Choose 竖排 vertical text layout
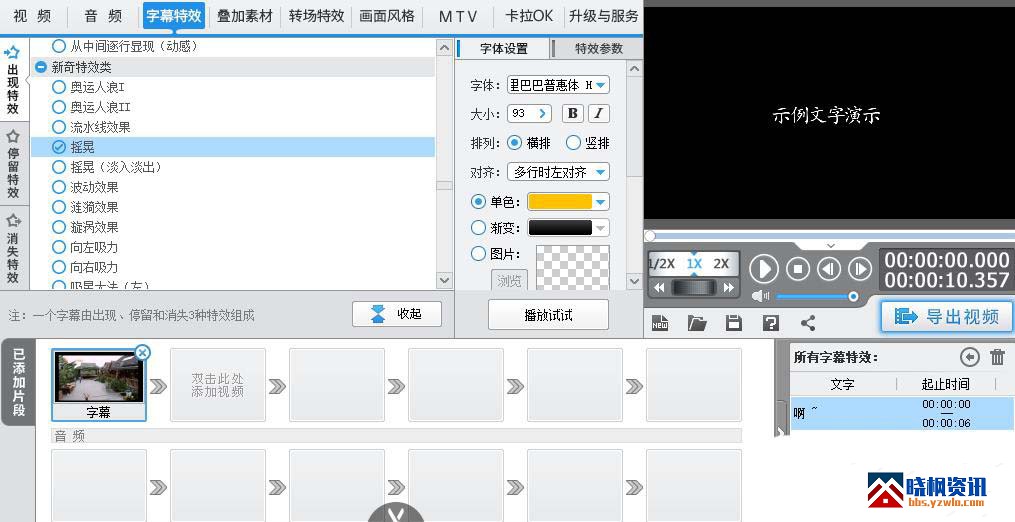The width and height of the screenshot is (1015, 522). pyautogui.click(x=588, y=142)
